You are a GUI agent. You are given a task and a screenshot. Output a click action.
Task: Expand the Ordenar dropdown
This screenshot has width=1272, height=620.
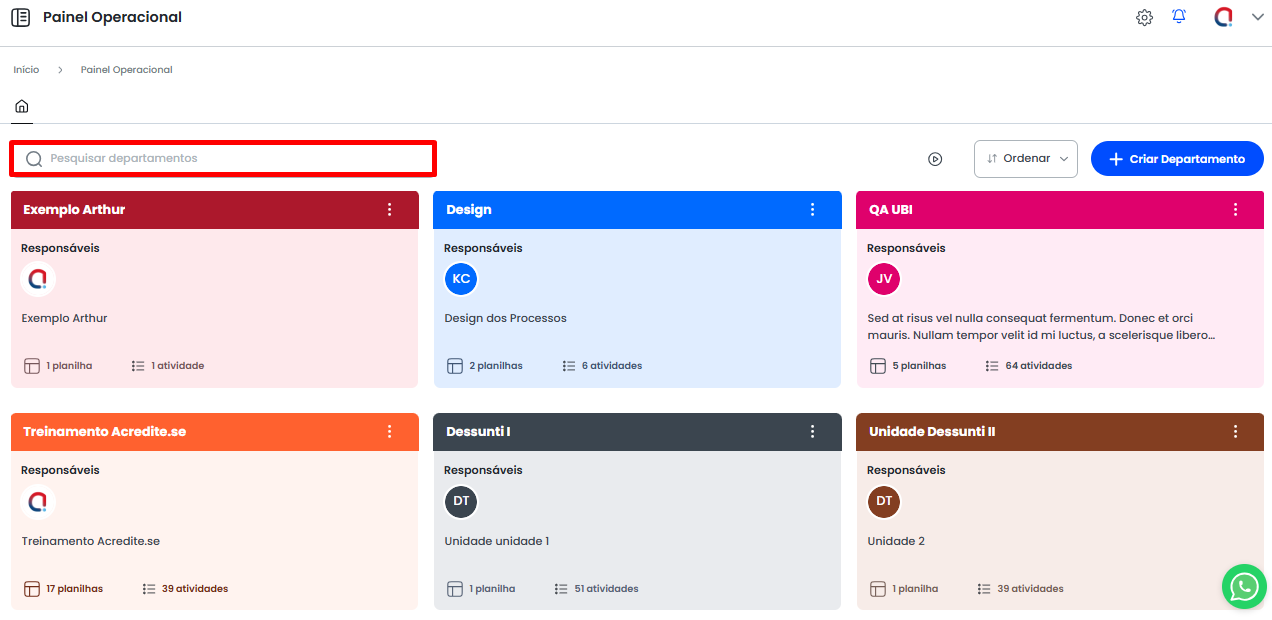pos(1025,159)
